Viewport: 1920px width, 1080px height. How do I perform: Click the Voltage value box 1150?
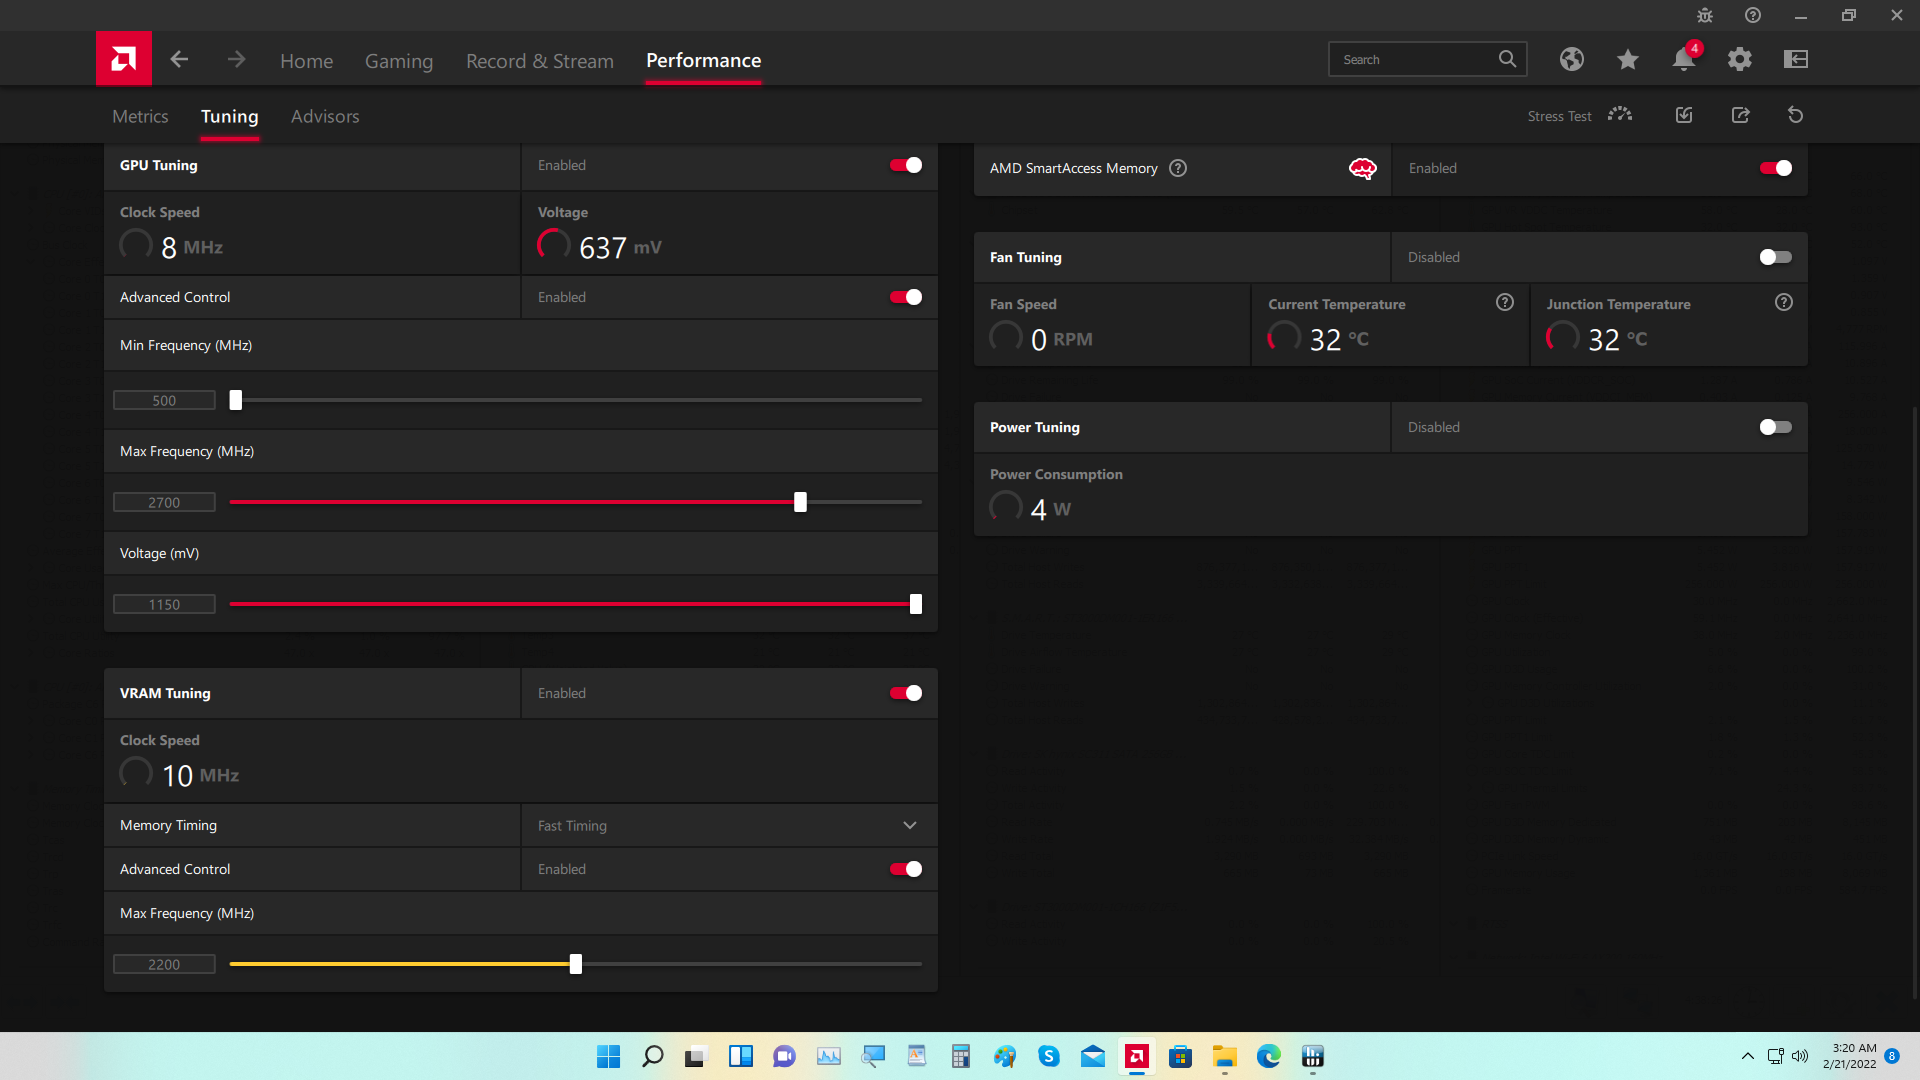pos(164,604)
